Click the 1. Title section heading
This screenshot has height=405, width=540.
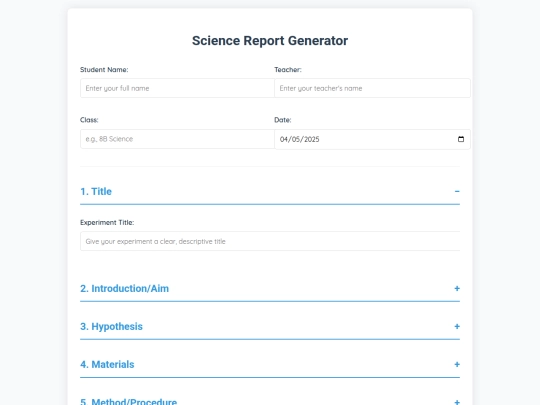96,191
